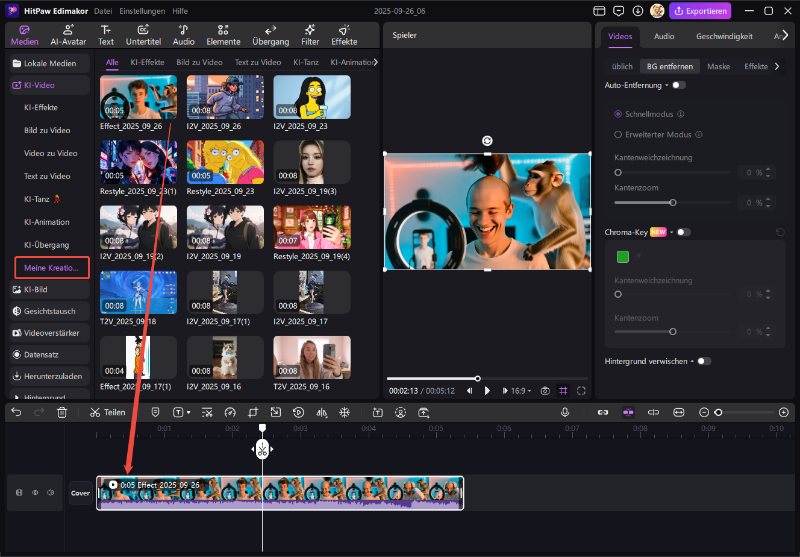This screenshot has width=800, height=557.
Task: Click the speed gauge icon in timeline toolbar
Action: (x=230, y=412)
